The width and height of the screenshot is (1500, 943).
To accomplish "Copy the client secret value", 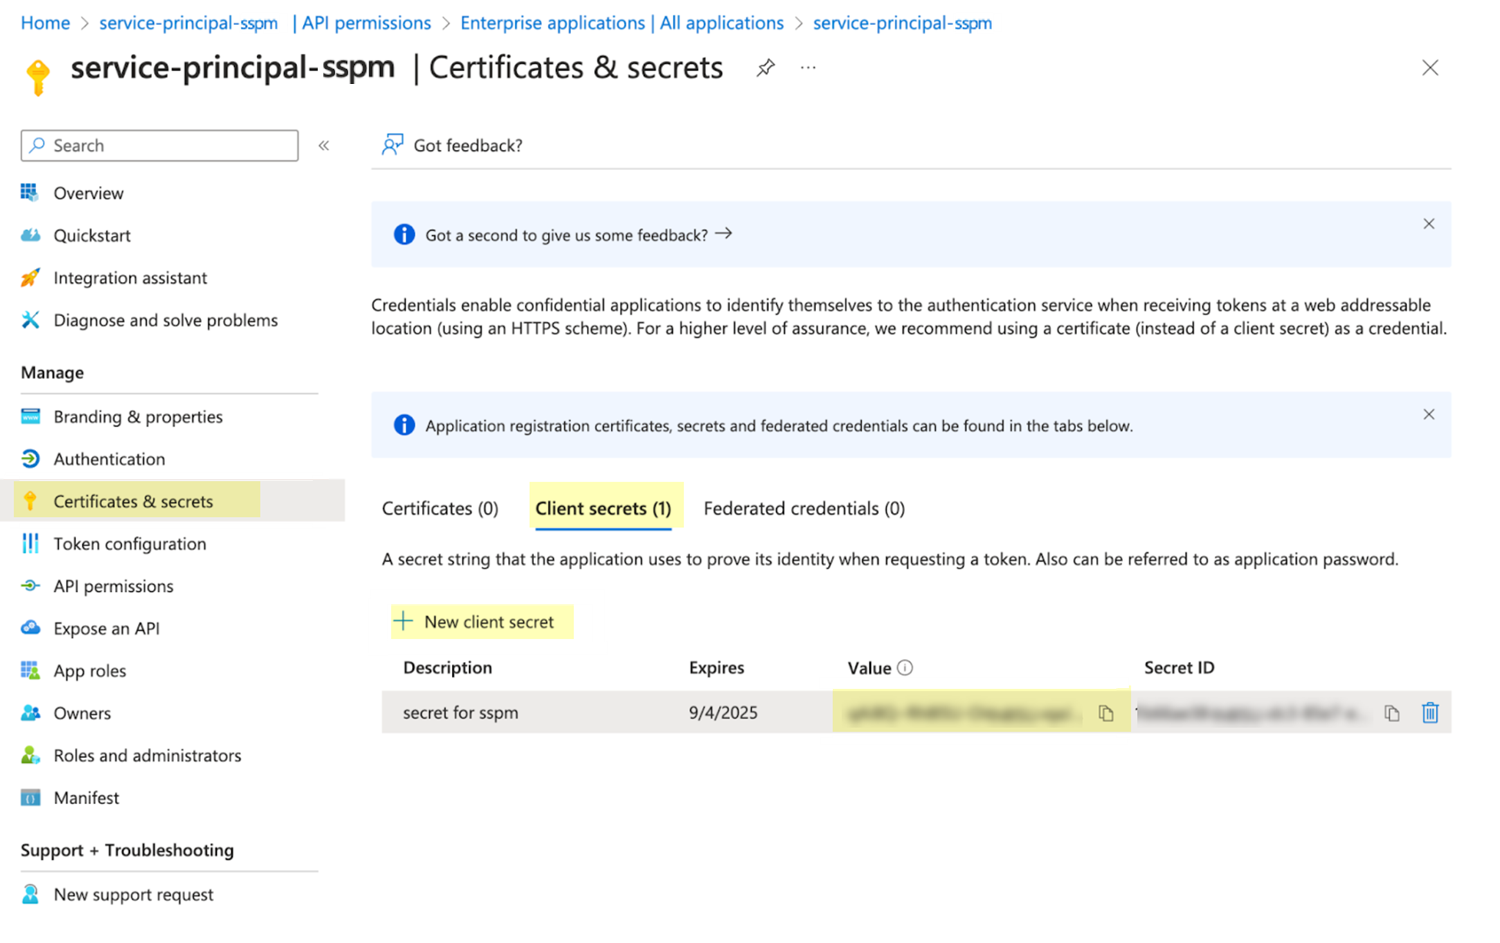I will coord(1105,713).
